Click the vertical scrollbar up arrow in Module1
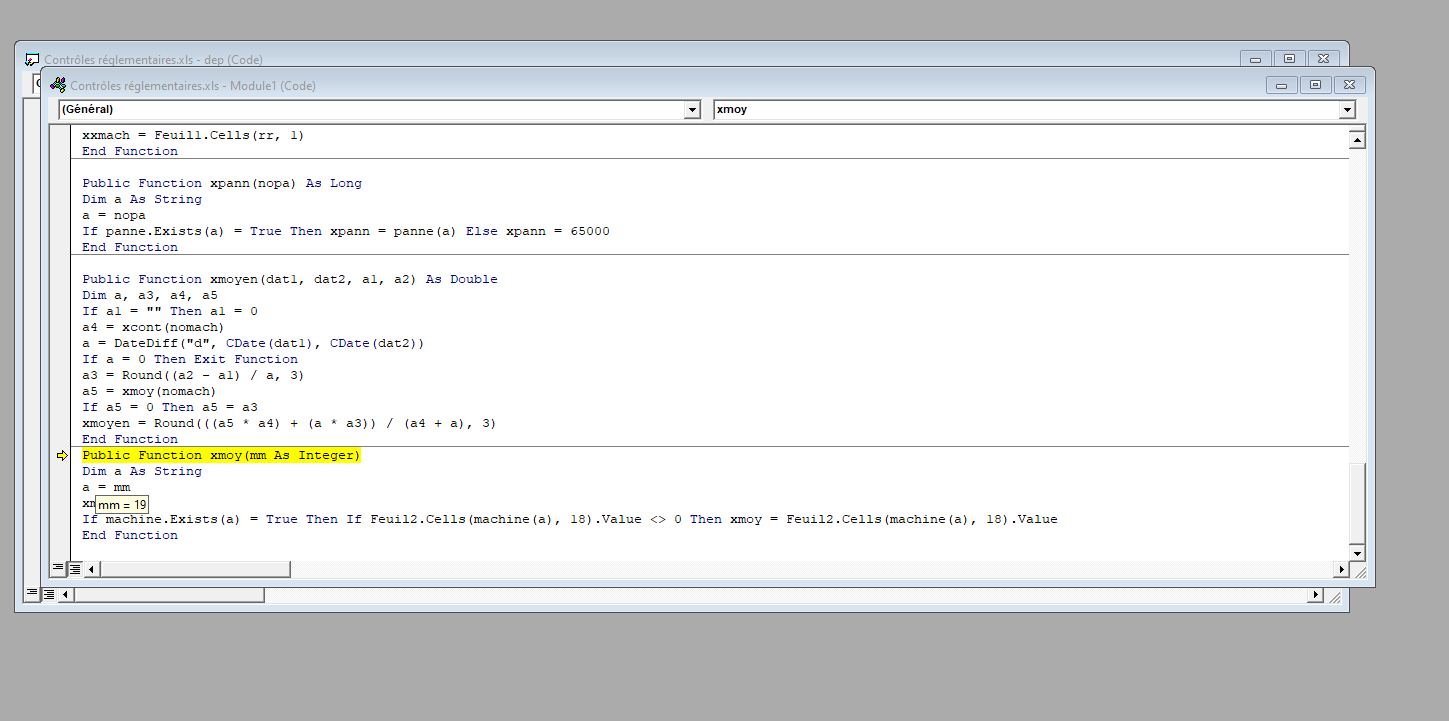1449x721 pixels. (x=1357, y=141)
